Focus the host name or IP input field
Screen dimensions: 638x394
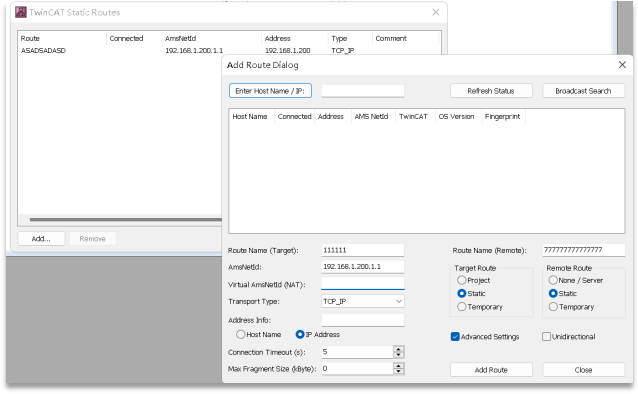click(x=363, y=91)
